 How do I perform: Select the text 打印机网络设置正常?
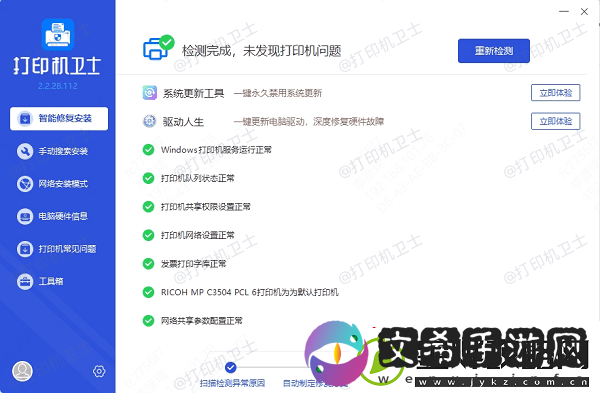coord(198,235)
